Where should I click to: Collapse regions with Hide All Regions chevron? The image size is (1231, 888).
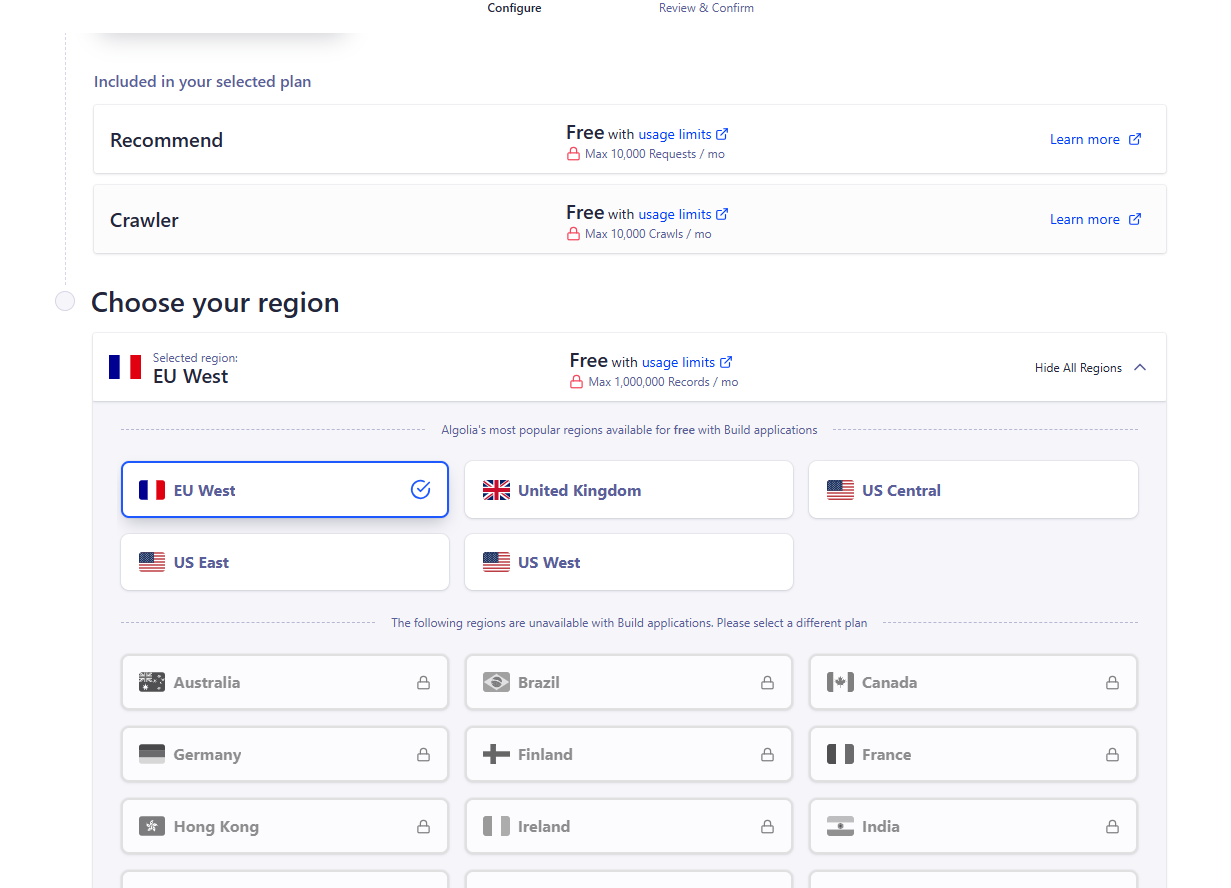[x=1140, y=367]
